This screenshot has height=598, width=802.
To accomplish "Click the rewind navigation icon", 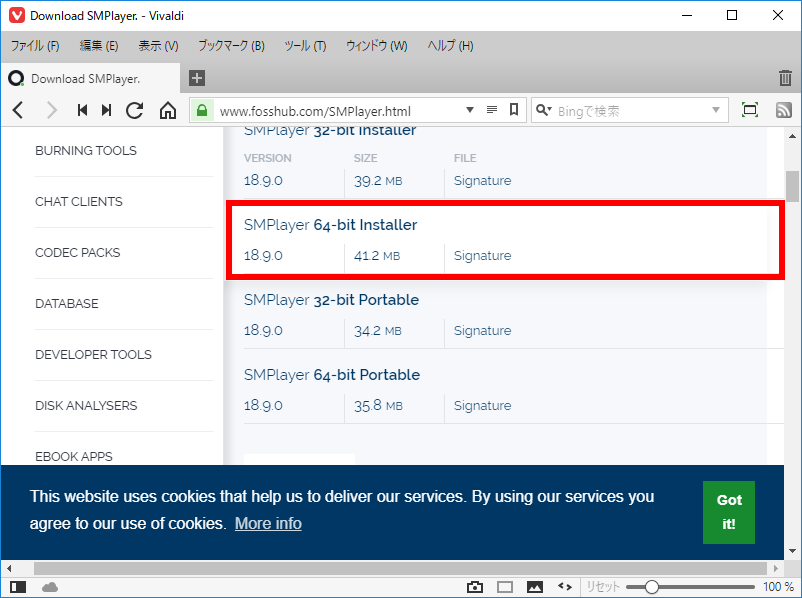I will pos(82,110).
